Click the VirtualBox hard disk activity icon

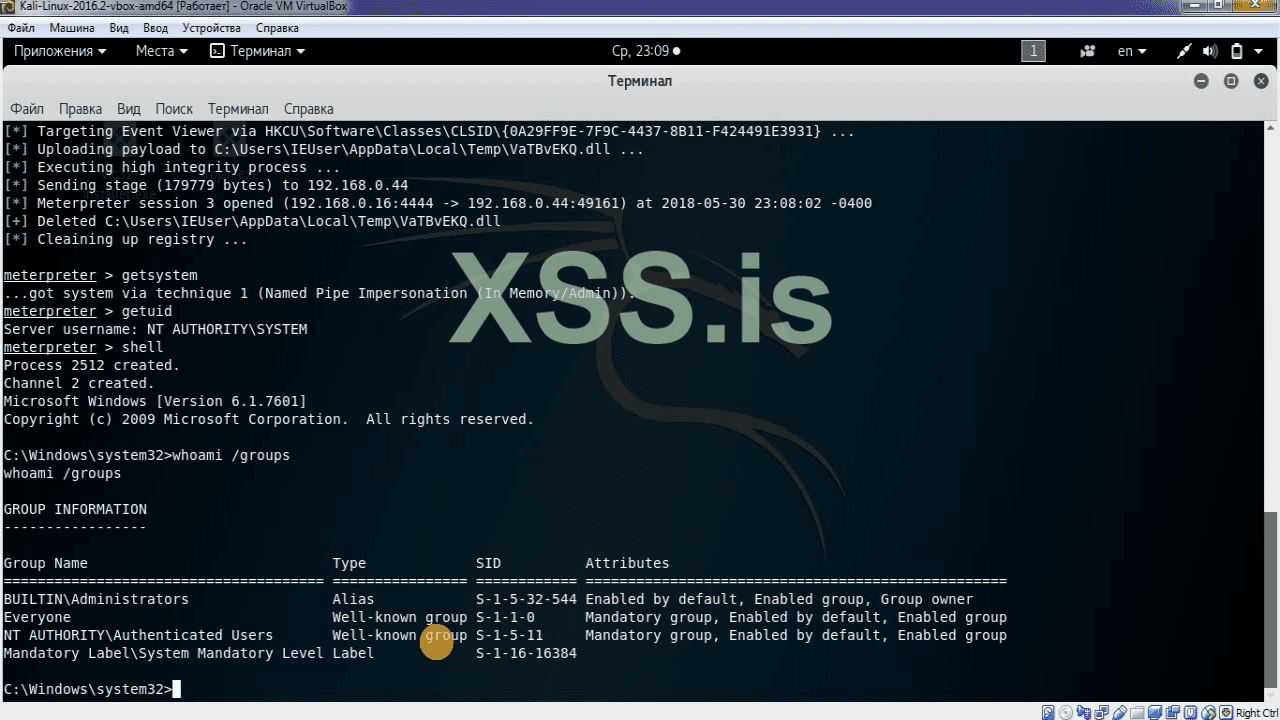(1048, 713)
